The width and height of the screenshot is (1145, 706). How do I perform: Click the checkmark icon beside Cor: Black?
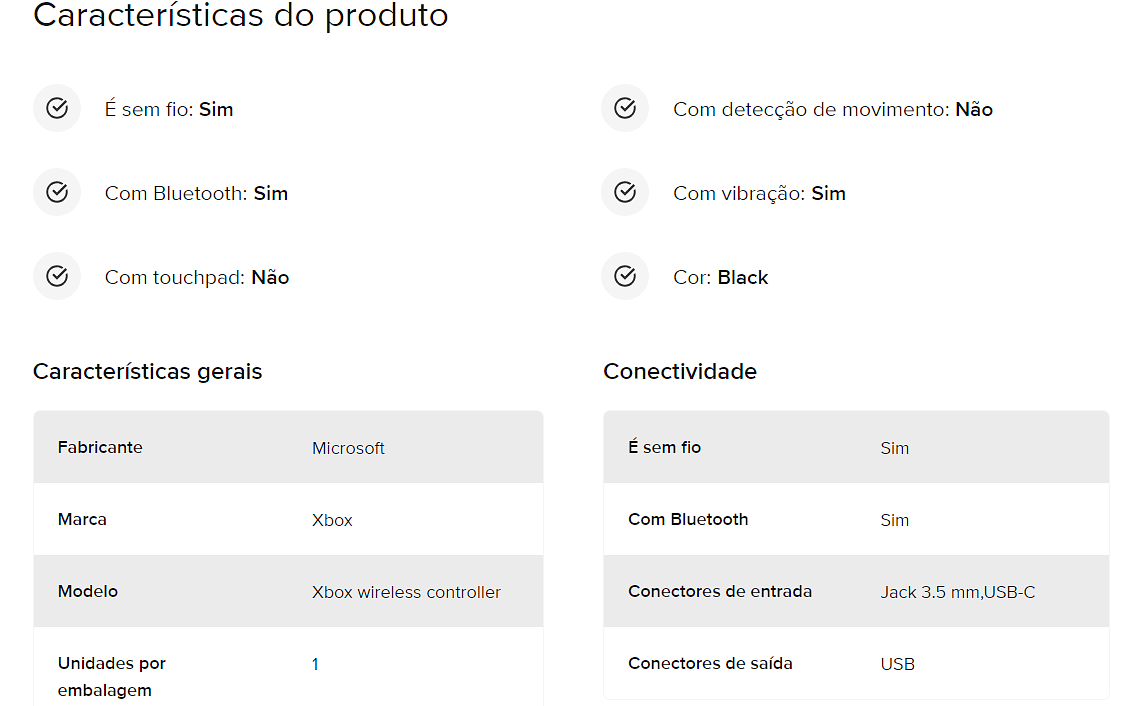pyautogui.click(x=625, y=276)
